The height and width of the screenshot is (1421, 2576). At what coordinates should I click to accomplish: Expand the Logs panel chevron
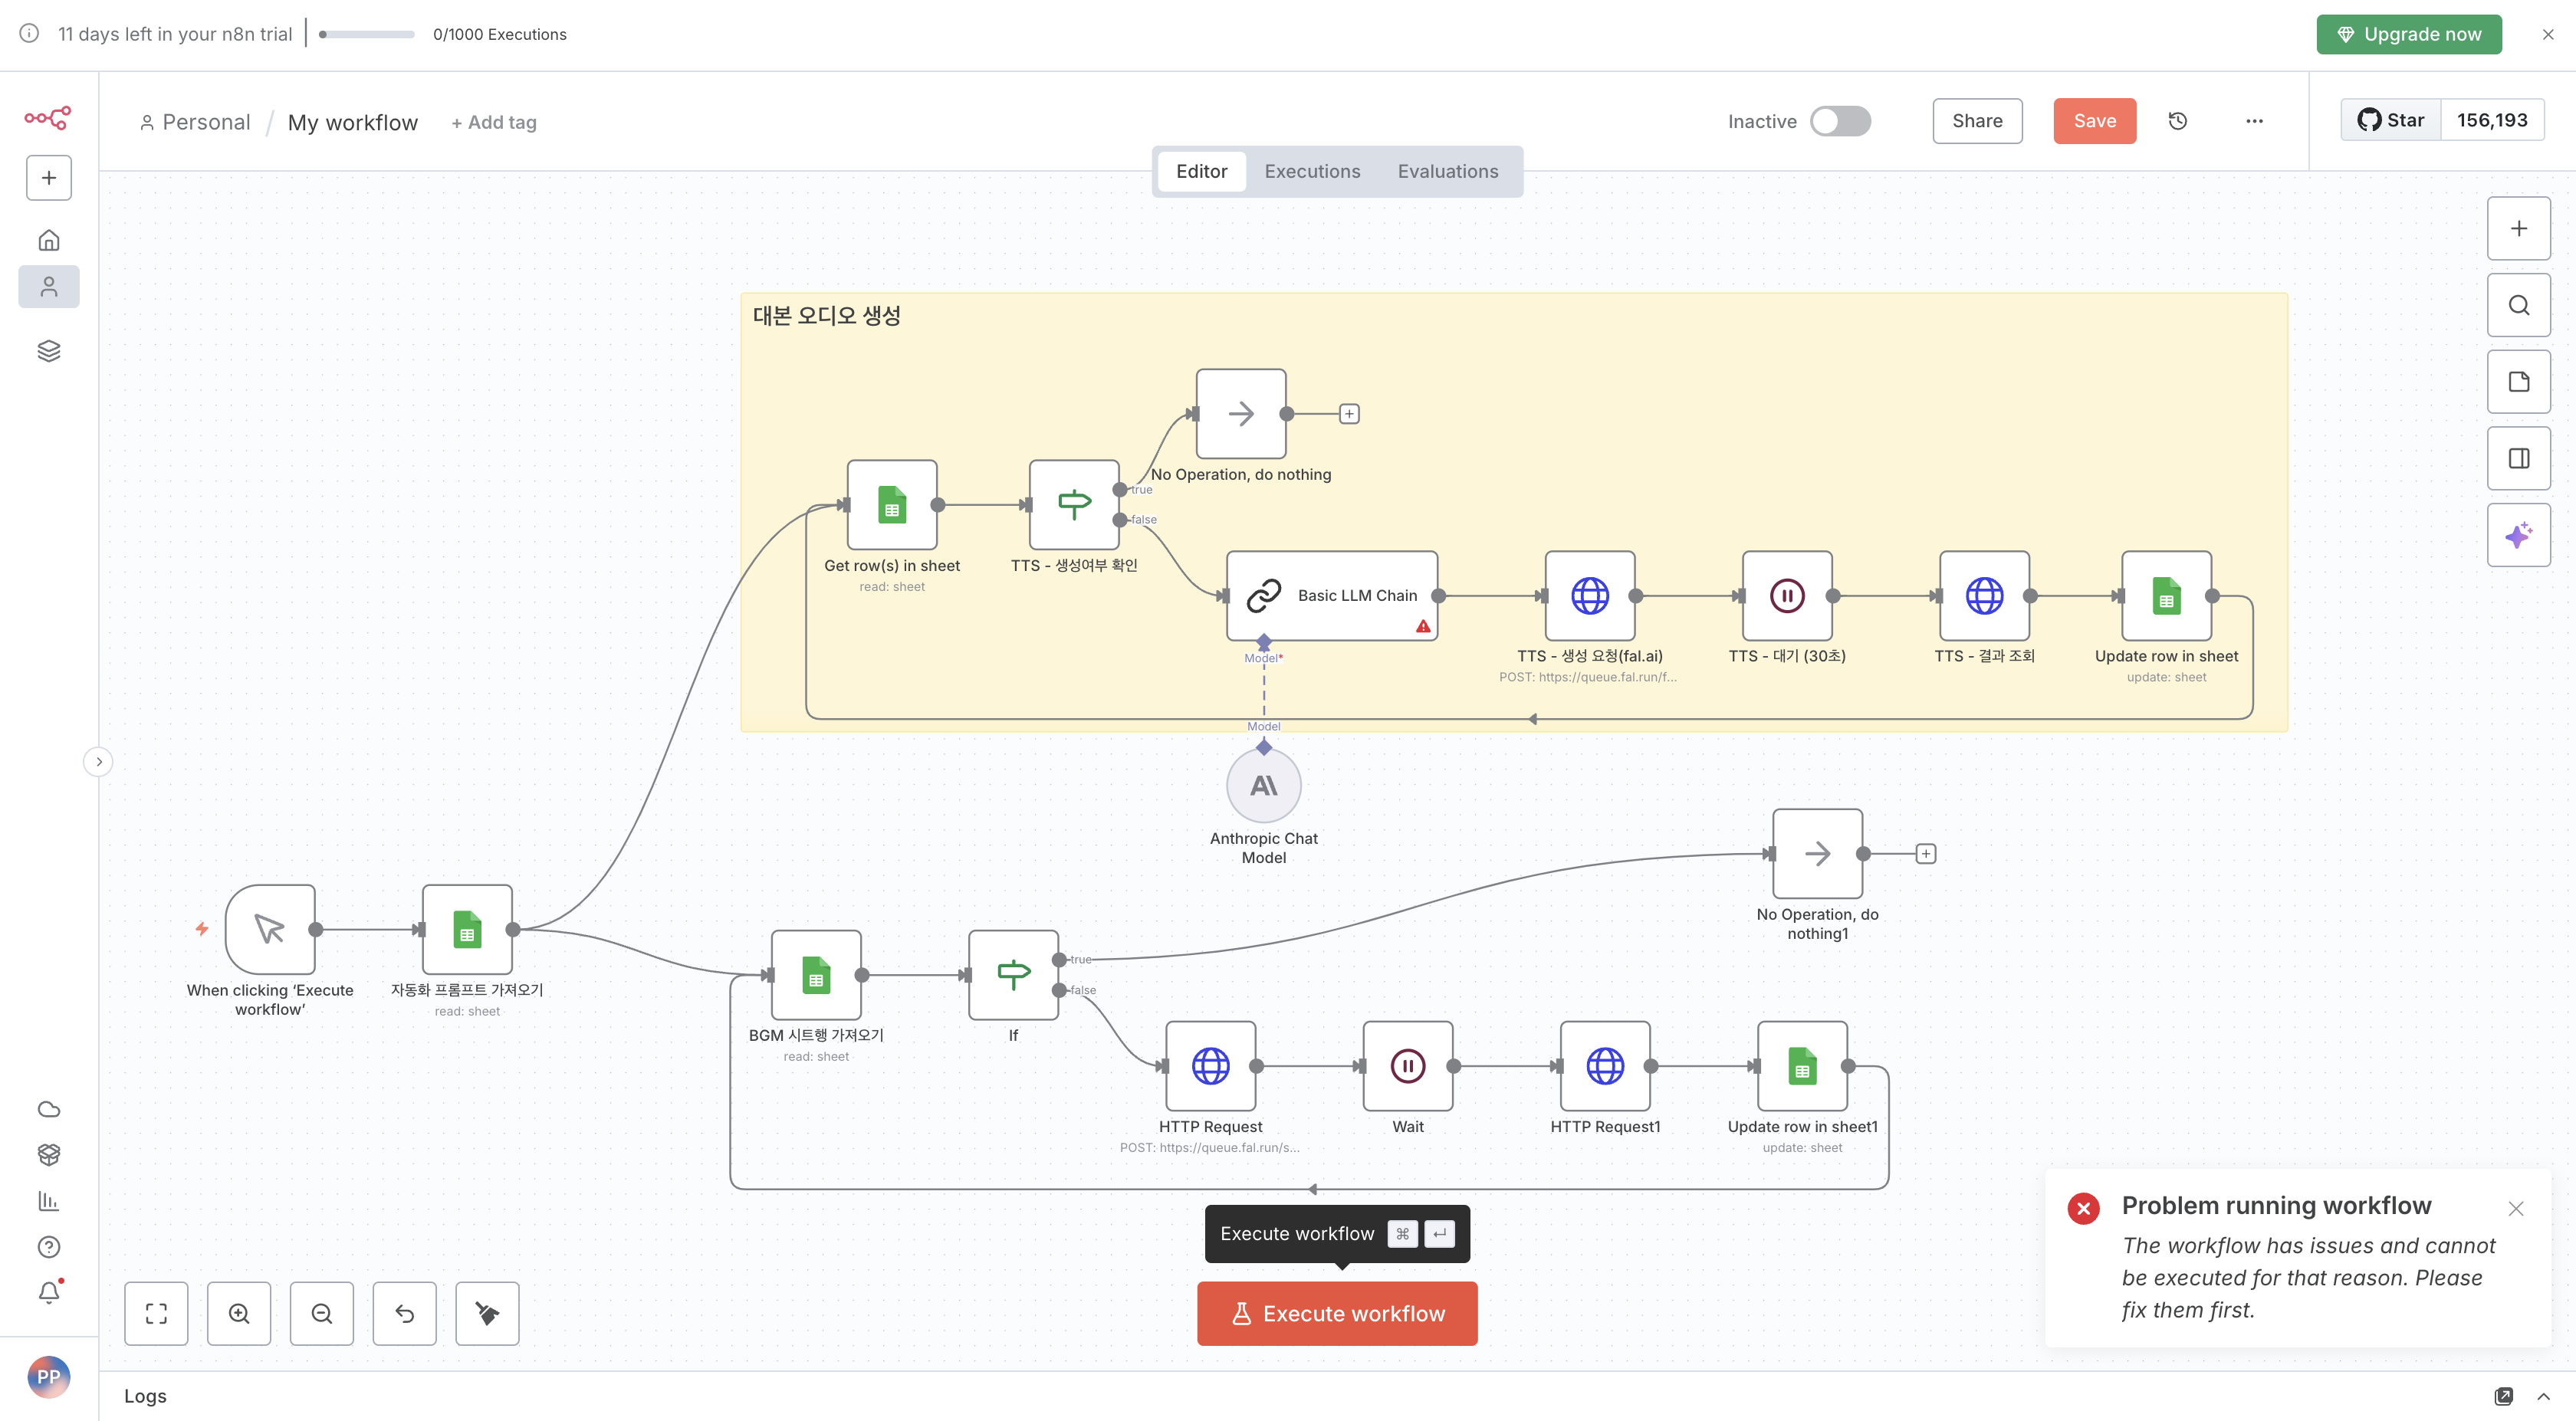[2543, 1396]
